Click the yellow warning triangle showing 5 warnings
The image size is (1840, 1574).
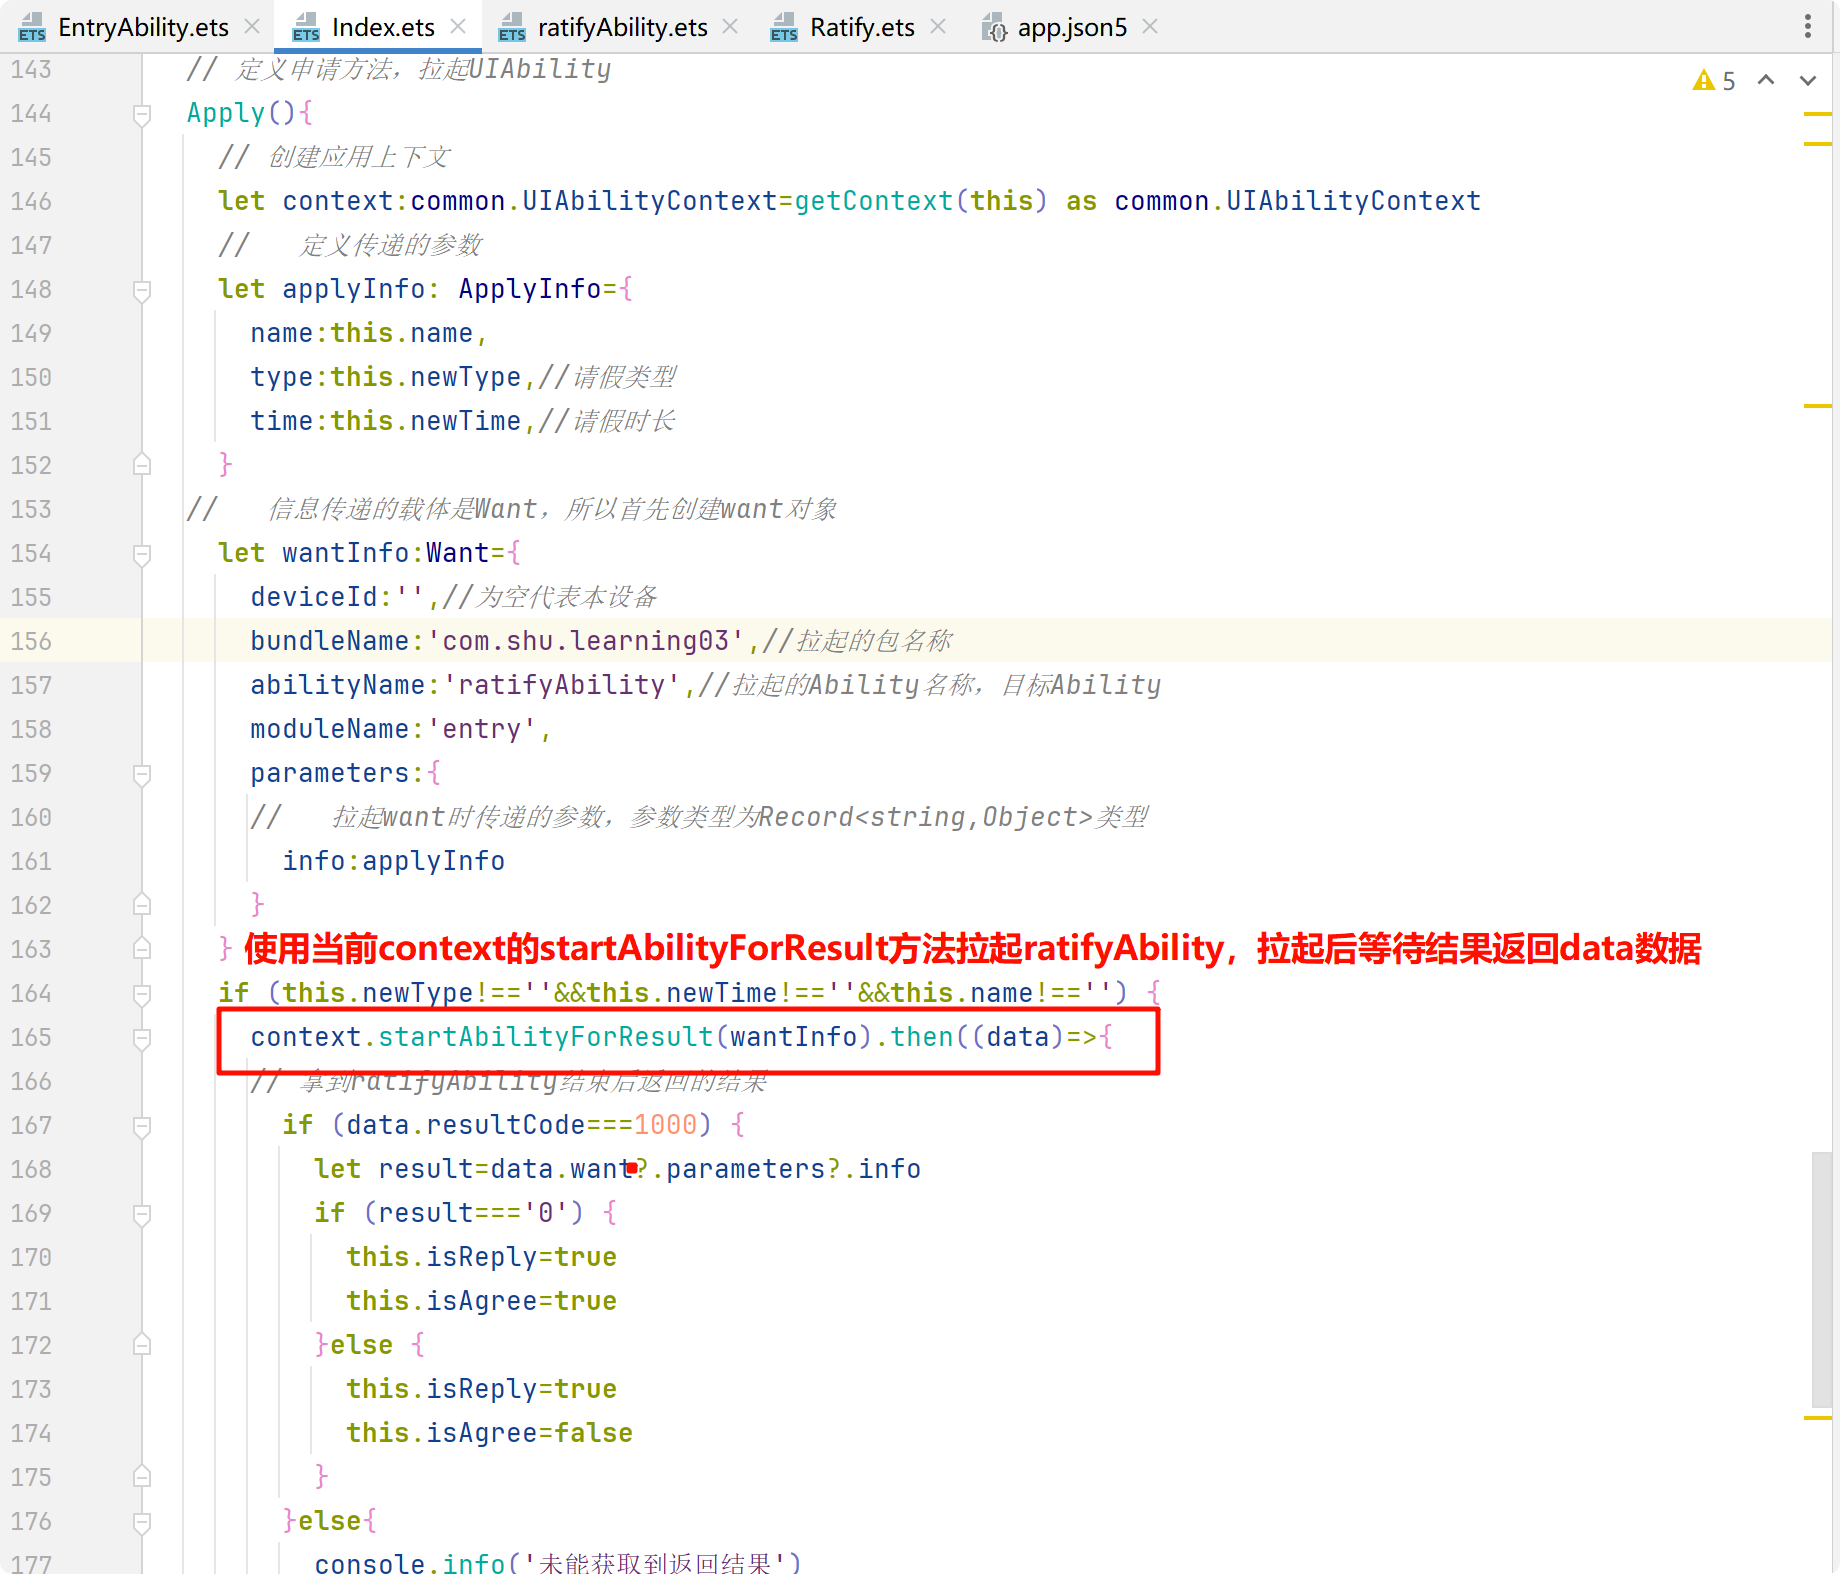[x=1704, y=80]
